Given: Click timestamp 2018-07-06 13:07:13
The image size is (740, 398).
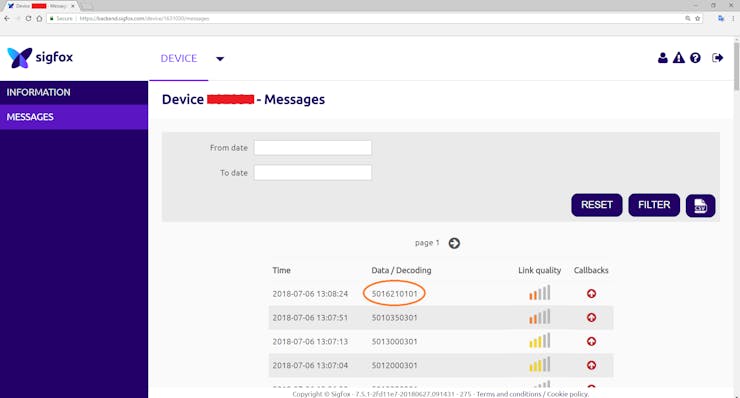Looking at the screenshot, I should click(x=310, y=341).
